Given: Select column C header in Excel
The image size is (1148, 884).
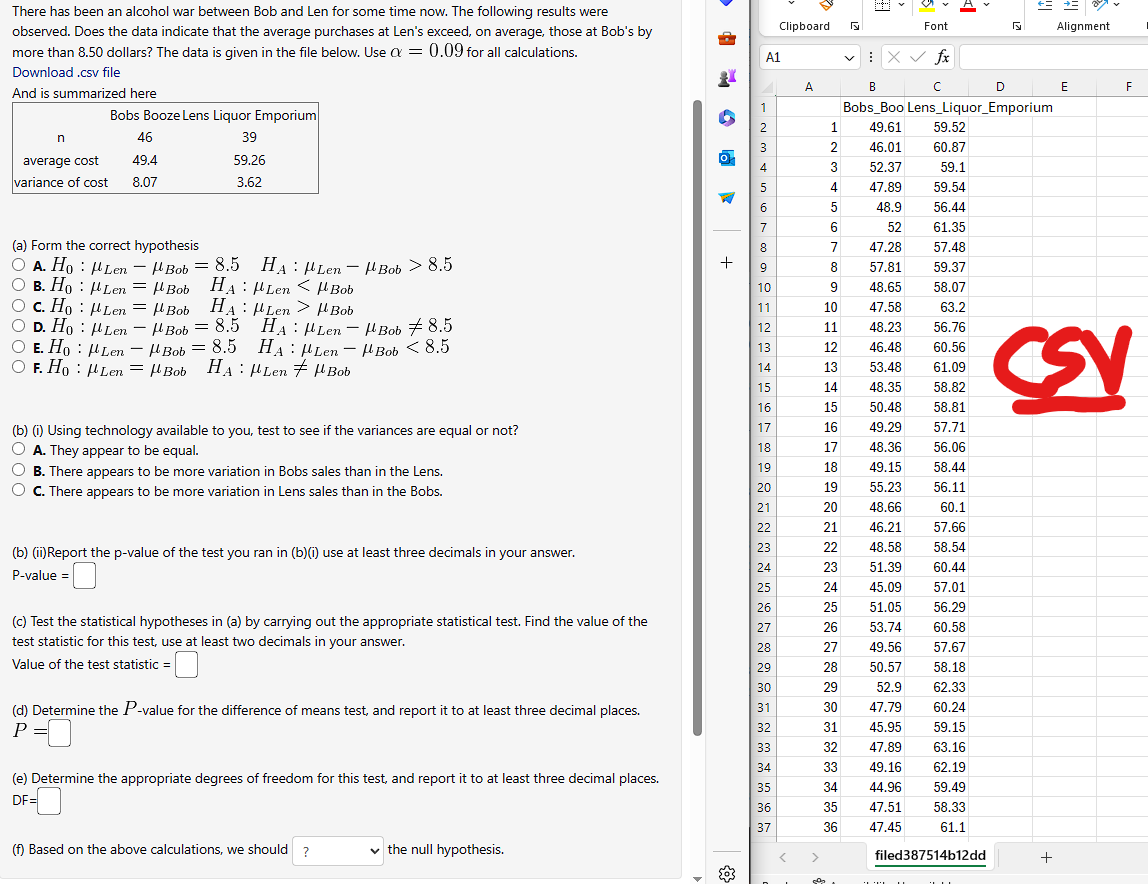Looking at the screenshot, I should click(x=936, y=87).
